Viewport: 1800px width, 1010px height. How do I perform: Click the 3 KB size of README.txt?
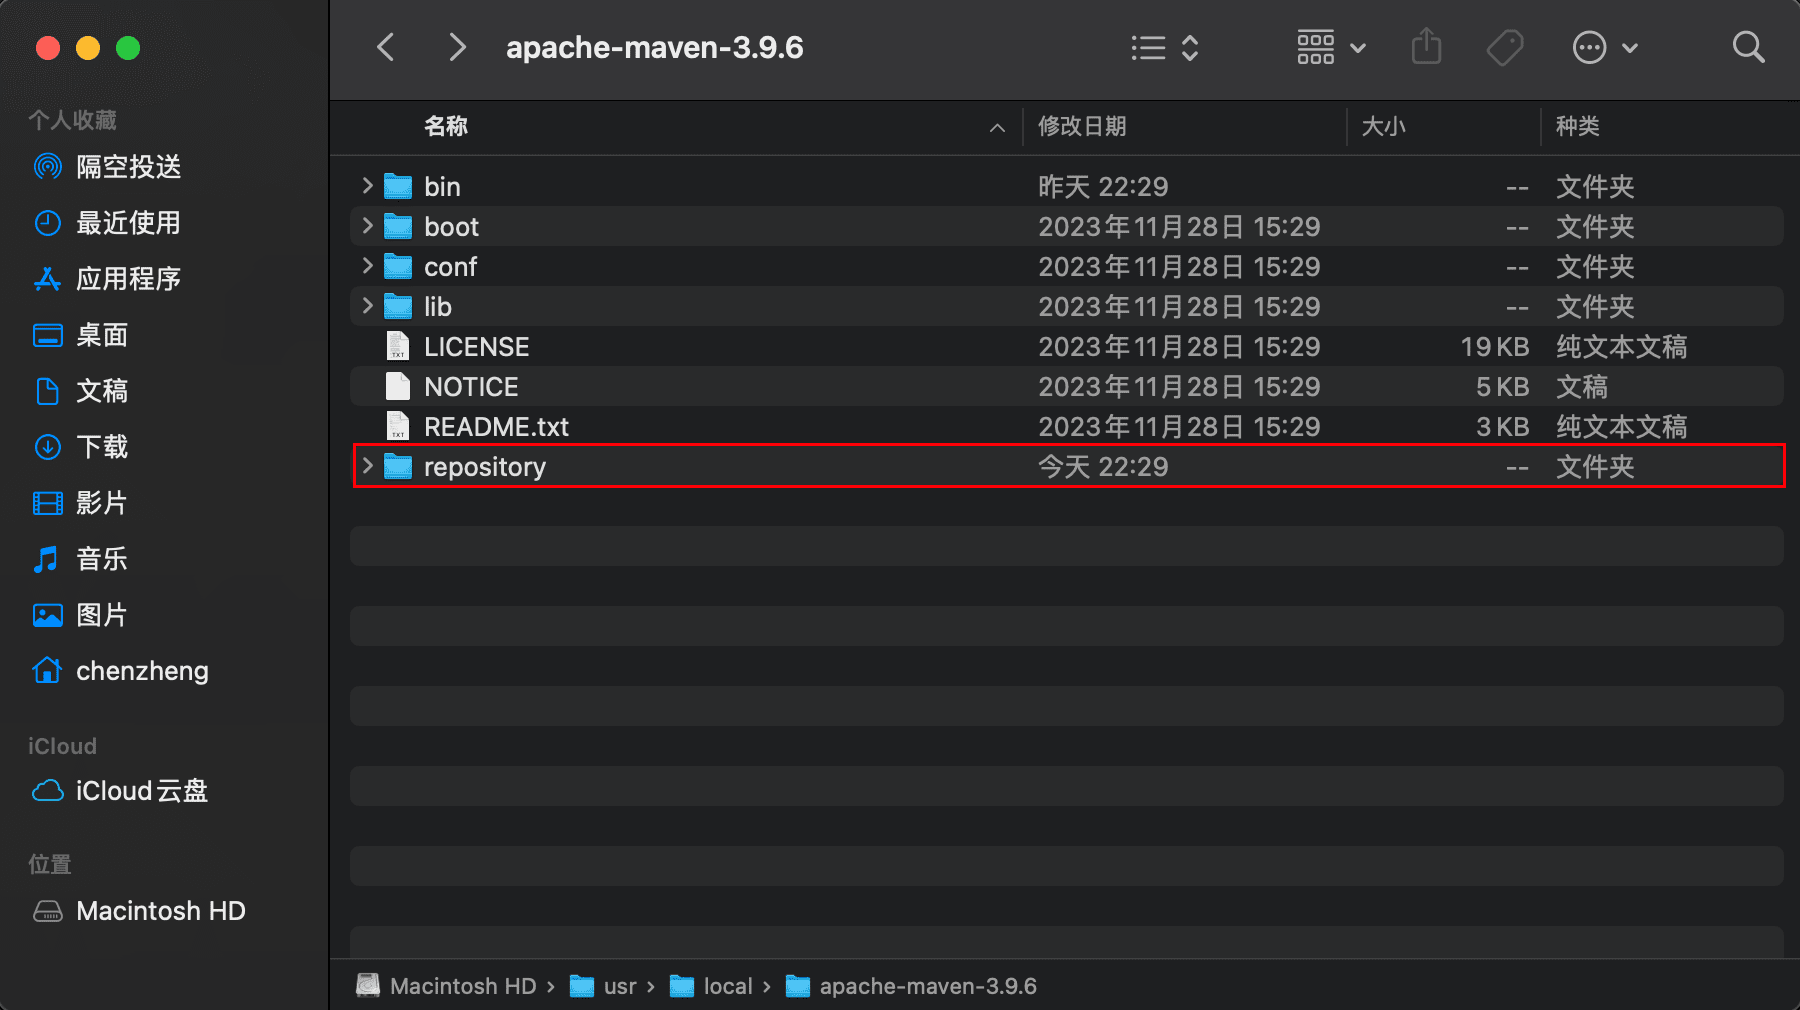point(1503,427)
